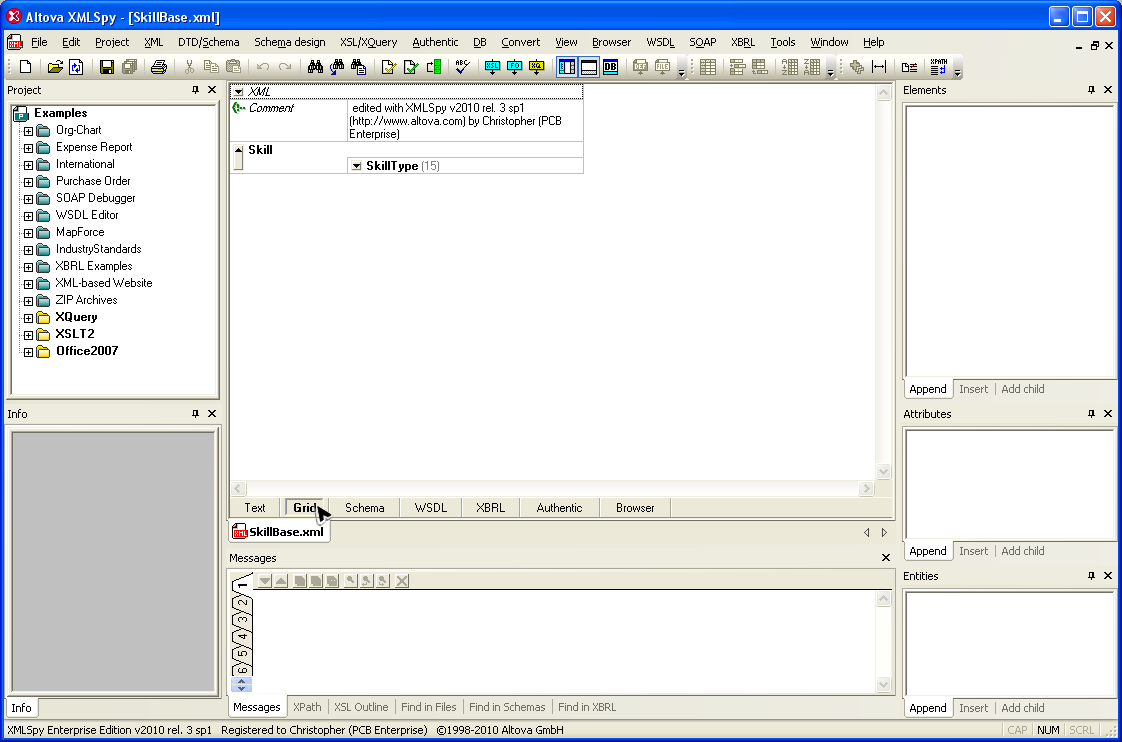1122x742 pixels.
Task: Pin the Project panel
Action: click(195, 90)
